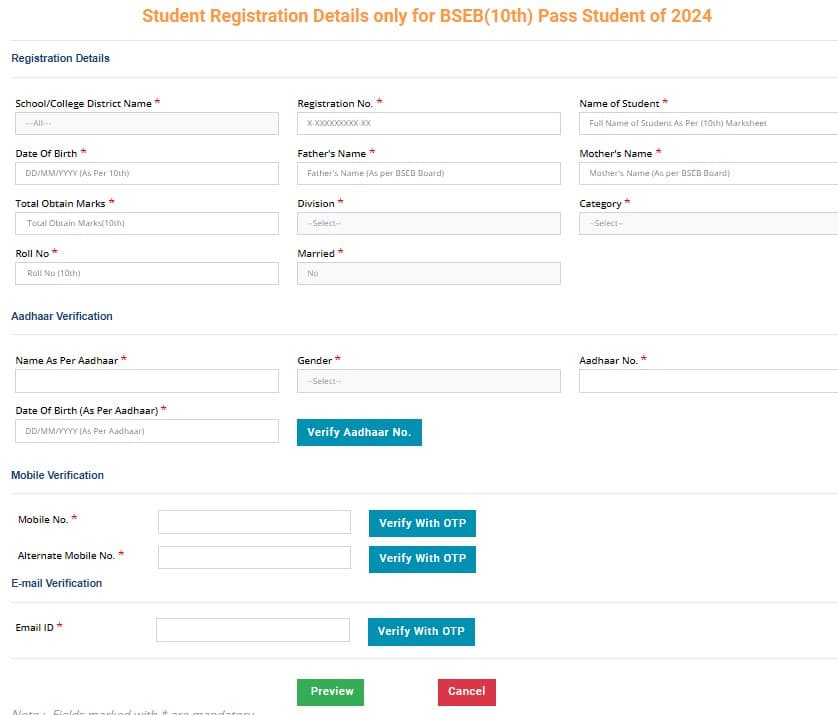Click the Date Of Birth (10th) field

click(x=146, y=173)
